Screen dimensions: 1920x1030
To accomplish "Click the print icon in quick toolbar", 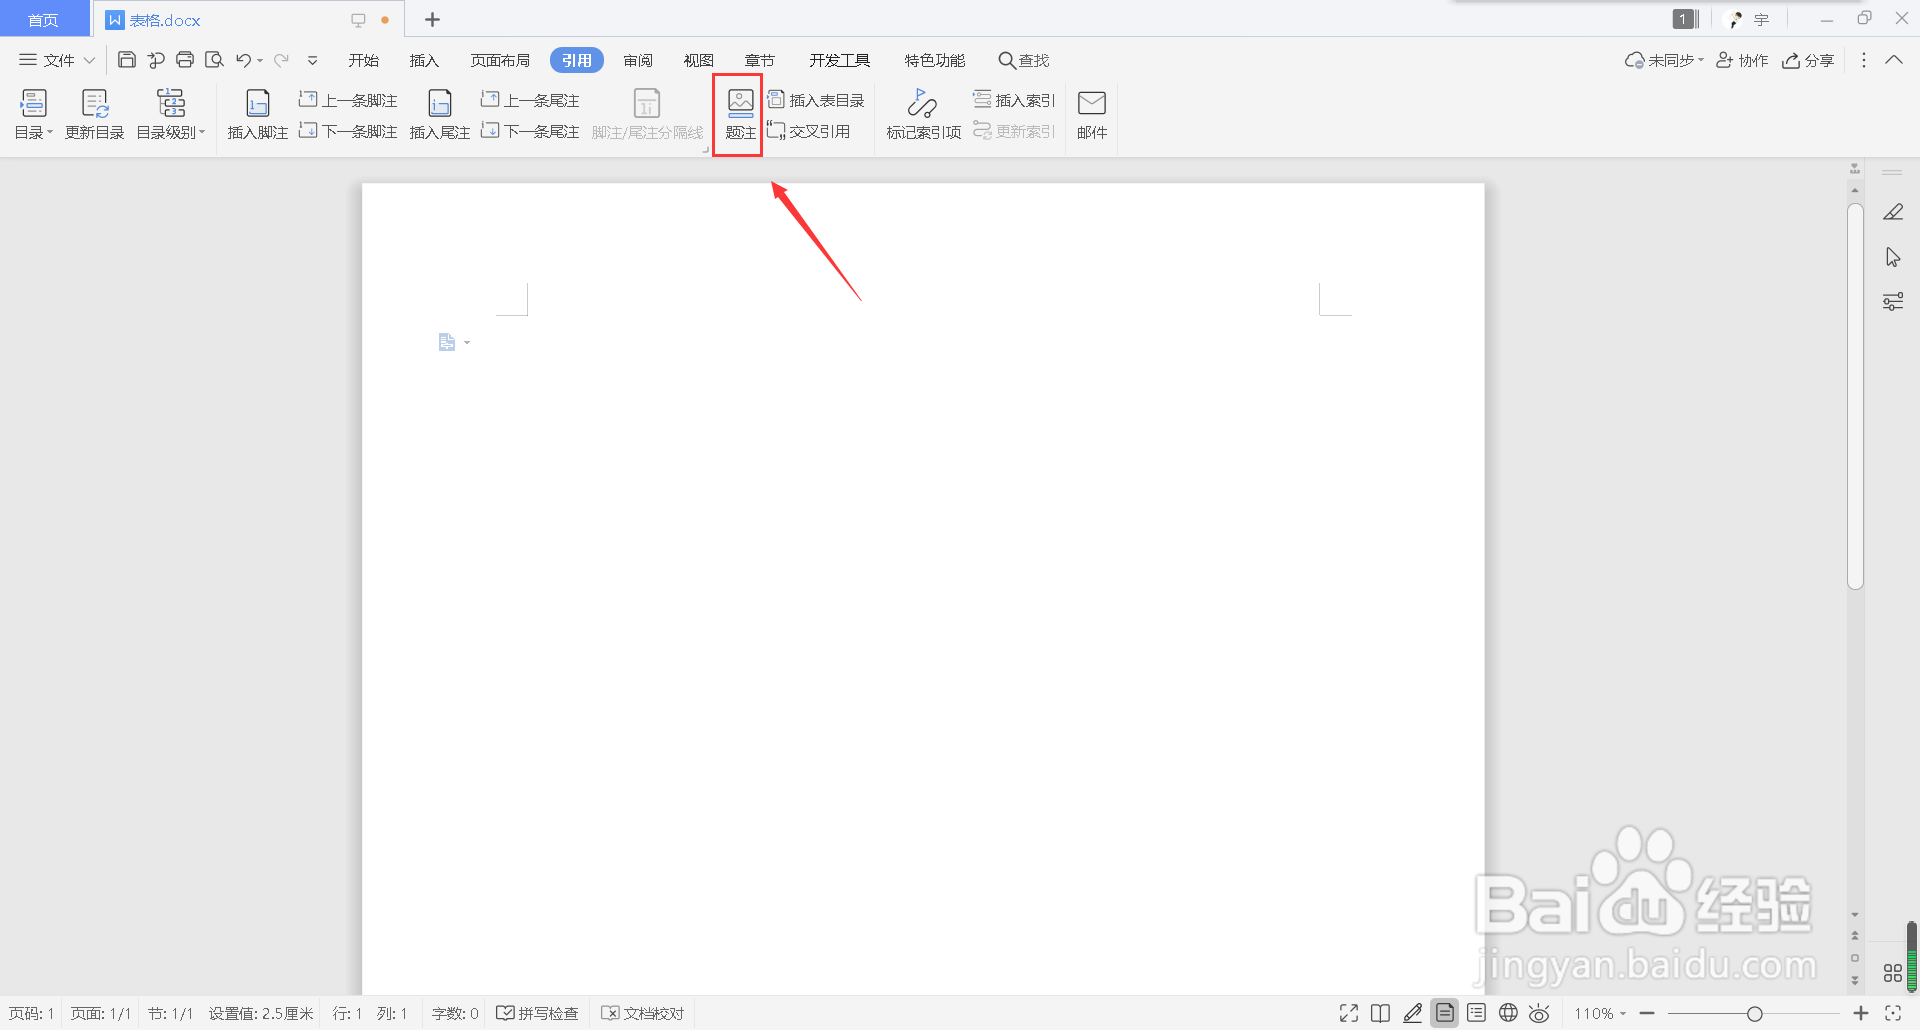I will (185, 60).
